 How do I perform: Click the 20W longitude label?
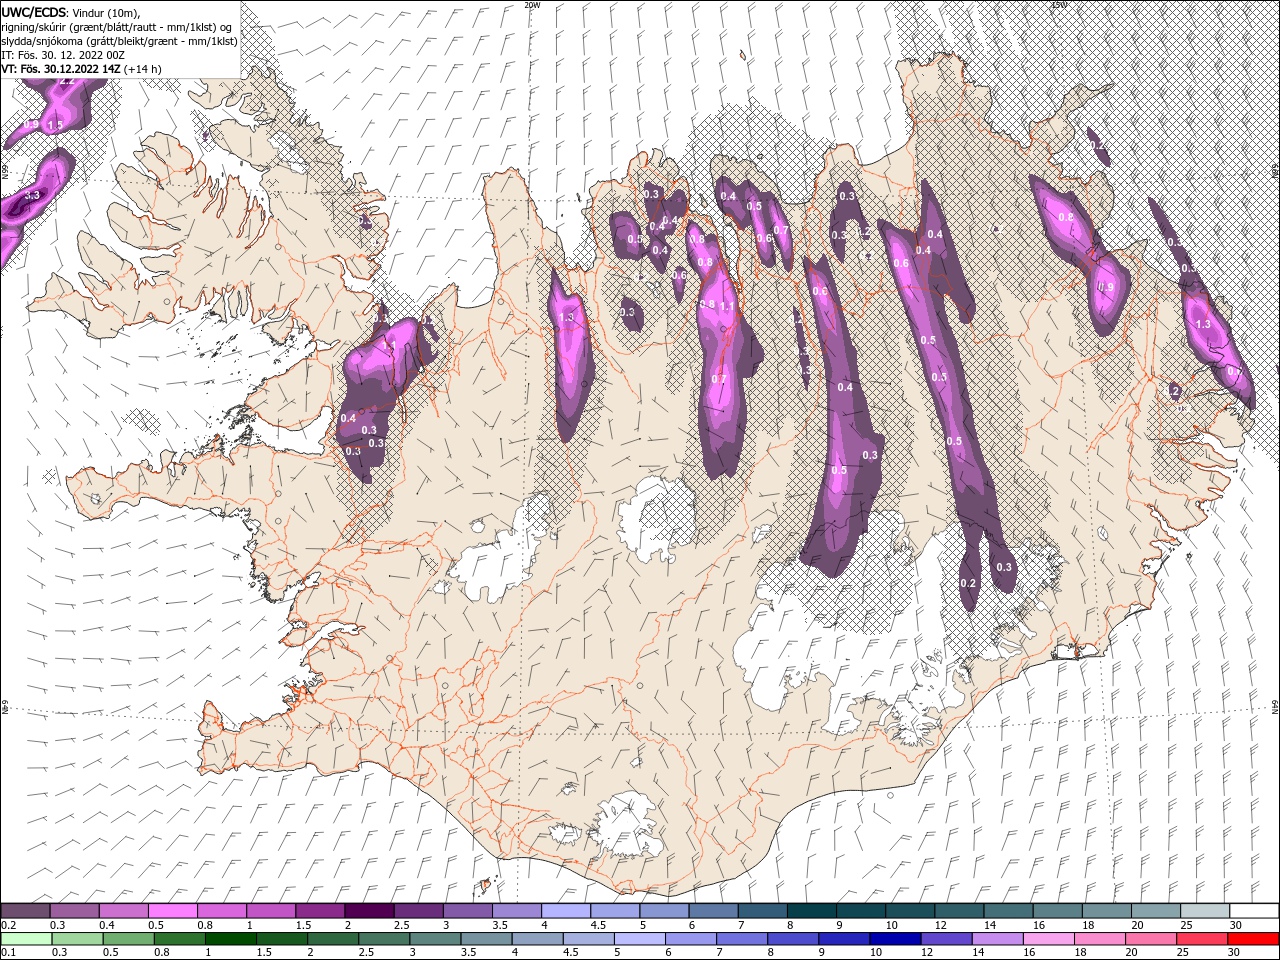tap(532, 4)
